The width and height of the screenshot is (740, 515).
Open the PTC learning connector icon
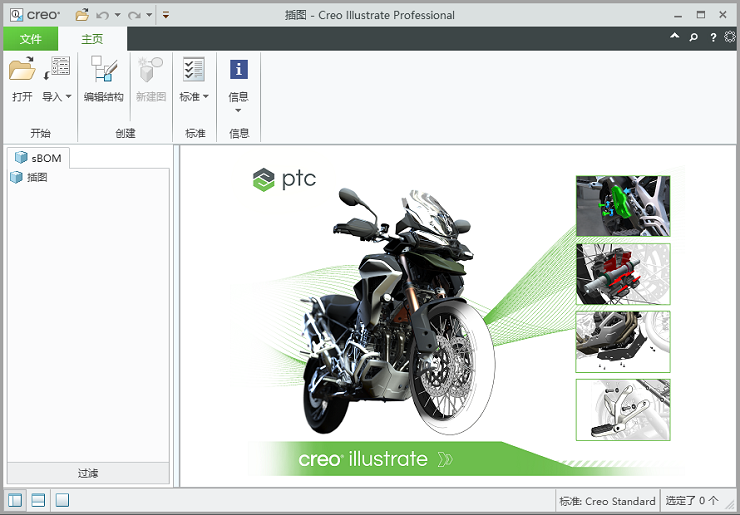point(730,36)
